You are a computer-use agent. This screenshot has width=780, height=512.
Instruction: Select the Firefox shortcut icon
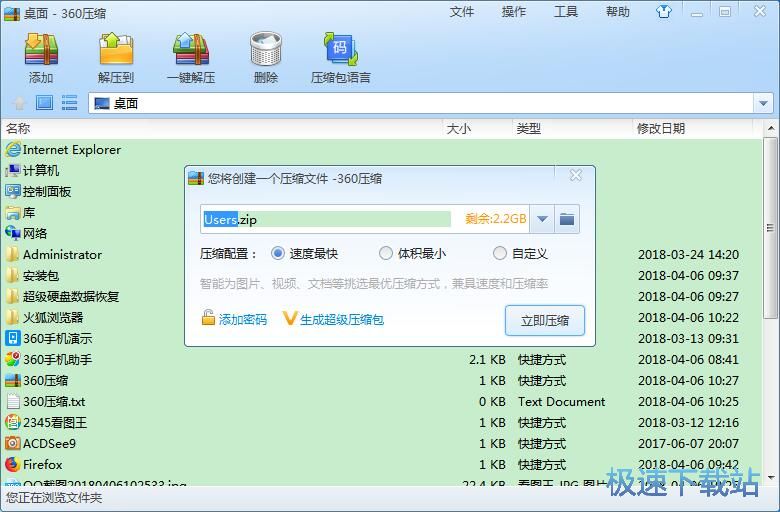coord(13,464)
